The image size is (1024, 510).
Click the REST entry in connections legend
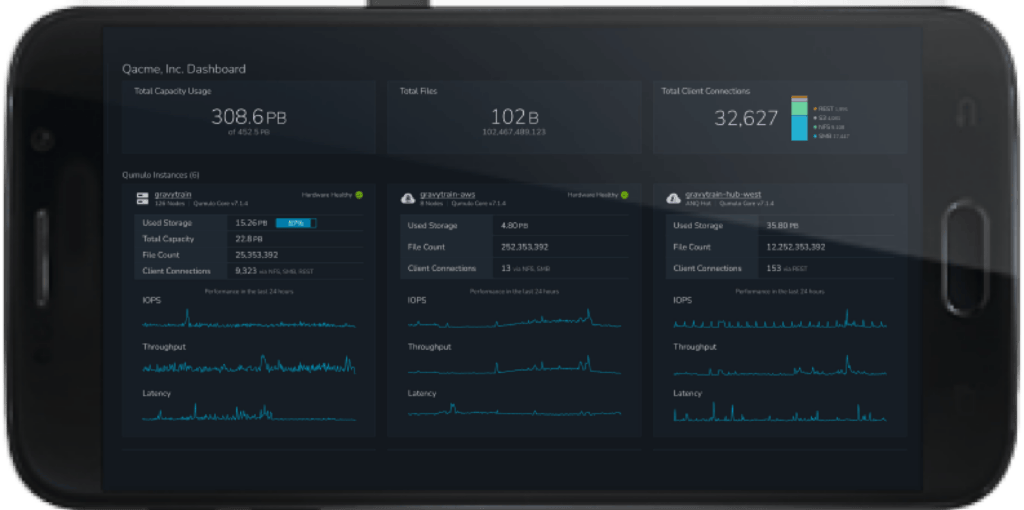831,107
